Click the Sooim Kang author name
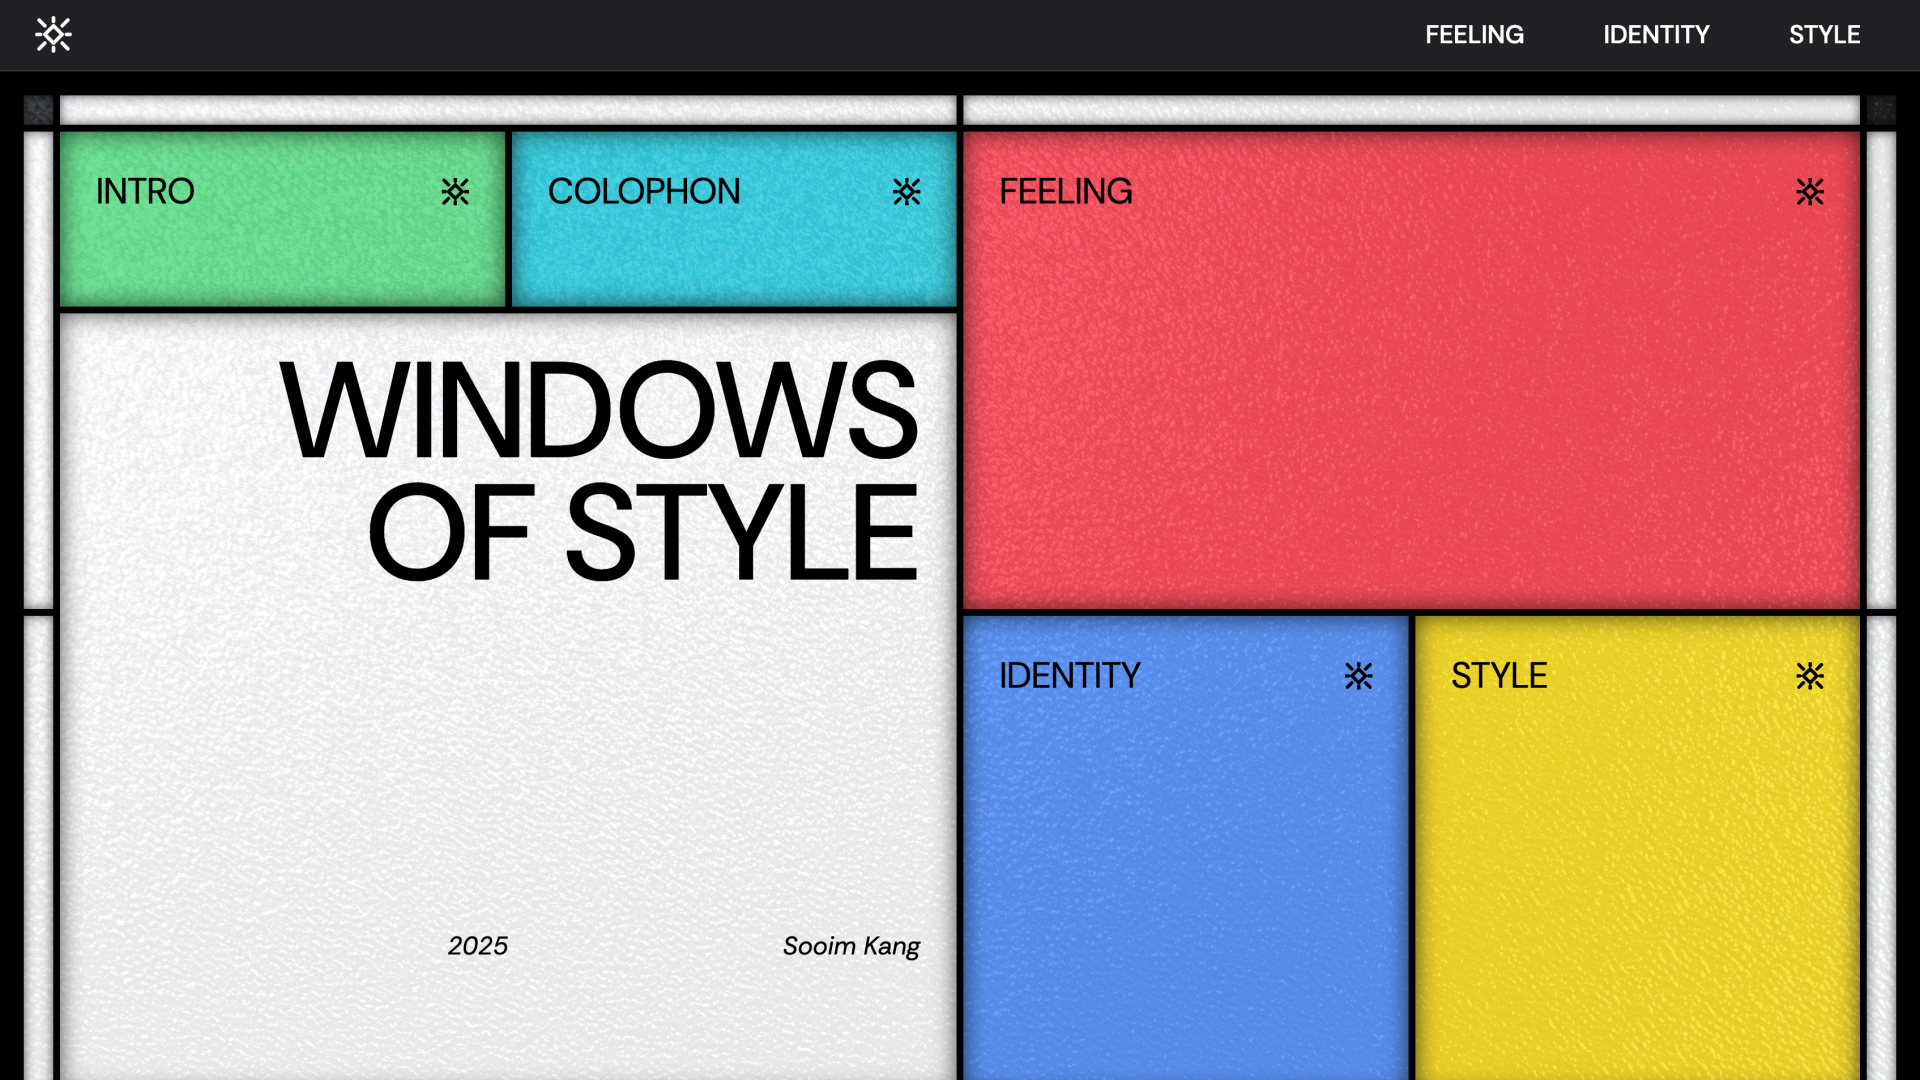This screenshot has height=1080, width=1920. click(851, 947)
